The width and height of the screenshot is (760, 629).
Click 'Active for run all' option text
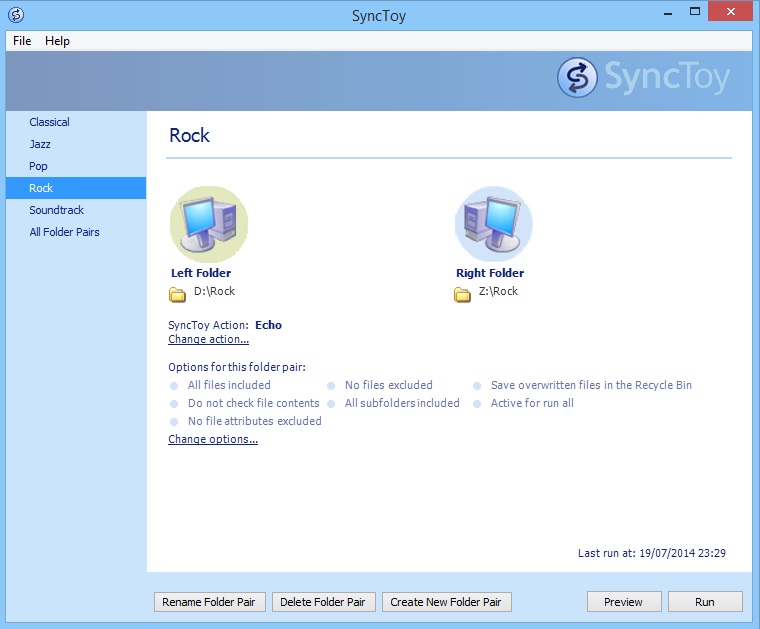pyautogui.click(x=532, y=403)
